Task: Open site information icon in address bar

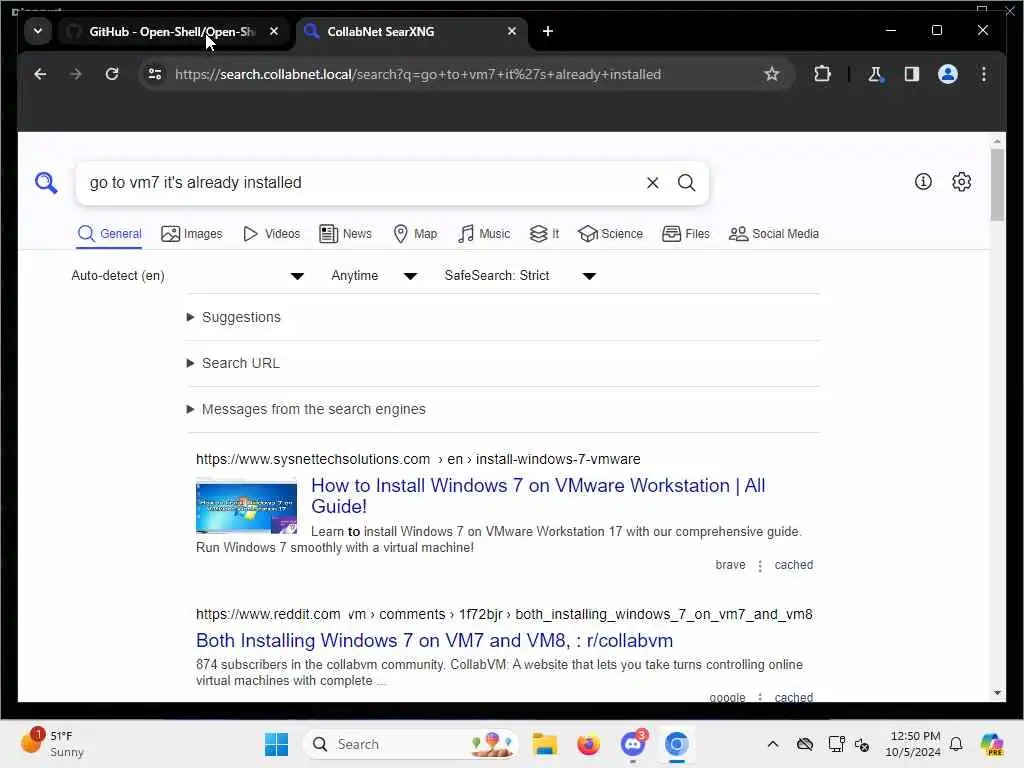Action: 155,74
